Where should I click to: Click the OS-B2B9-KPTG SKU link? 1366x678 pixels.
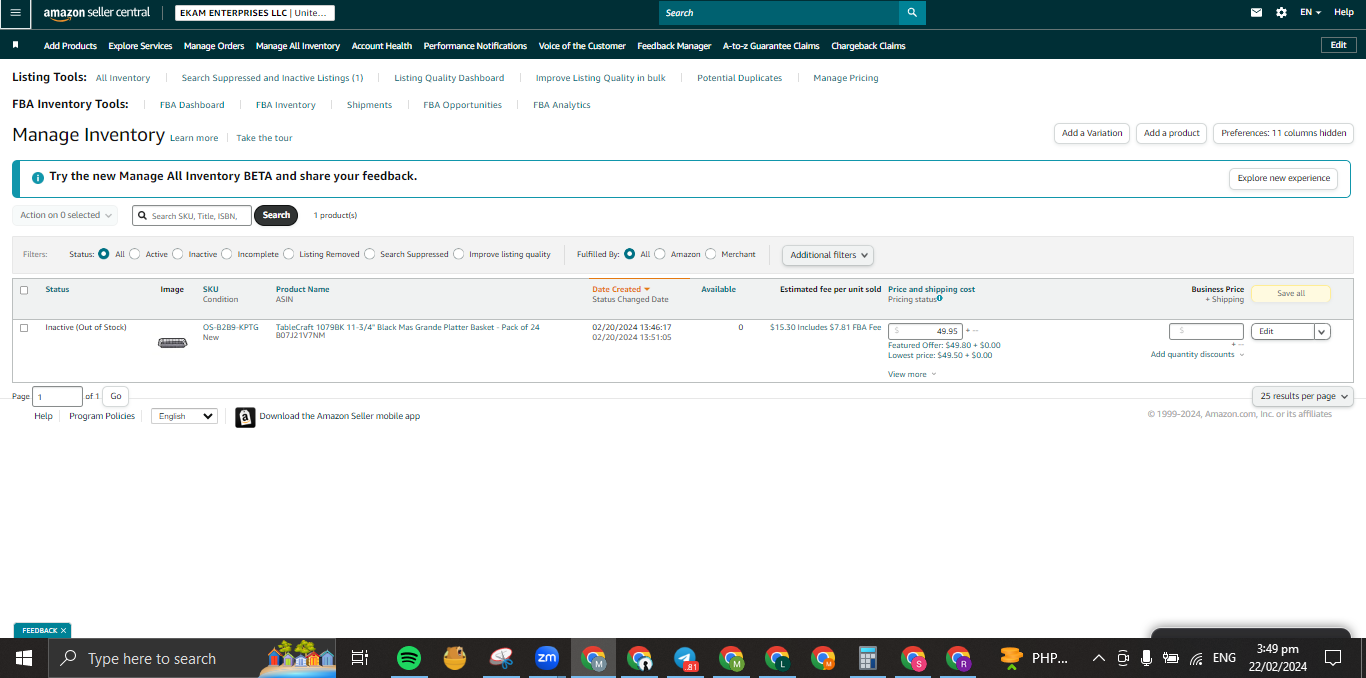(x=230, y=327)
